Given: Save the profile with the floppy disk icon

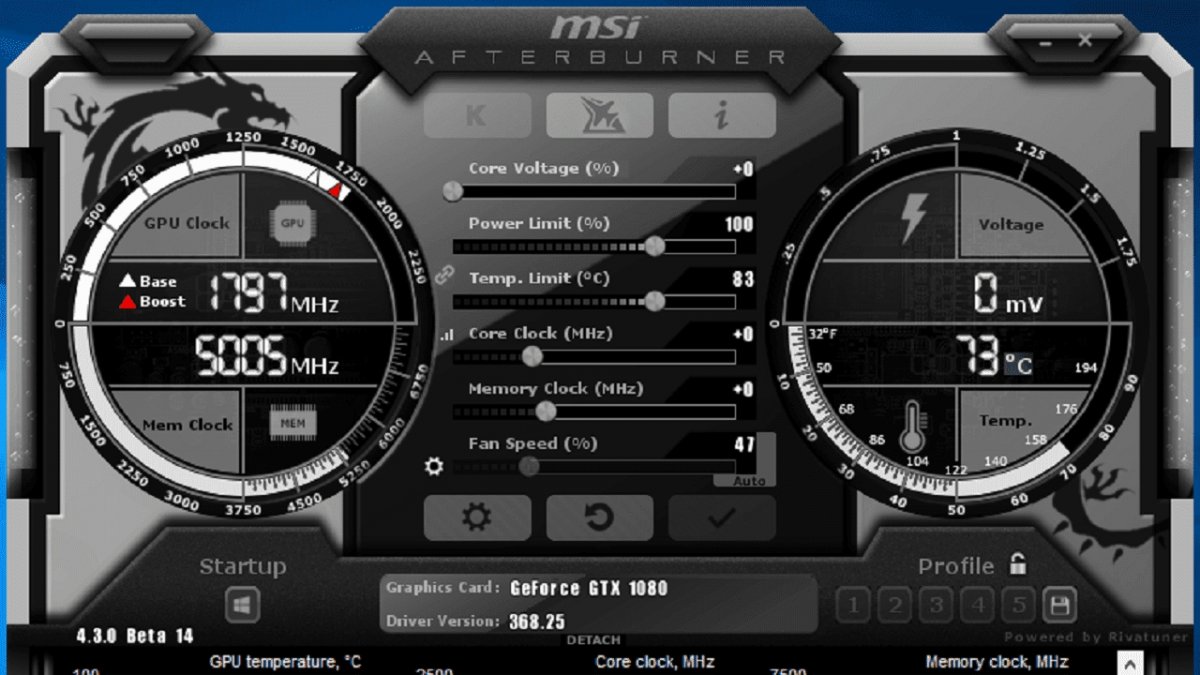Looking at the screenshot, I should (1059, 604).
